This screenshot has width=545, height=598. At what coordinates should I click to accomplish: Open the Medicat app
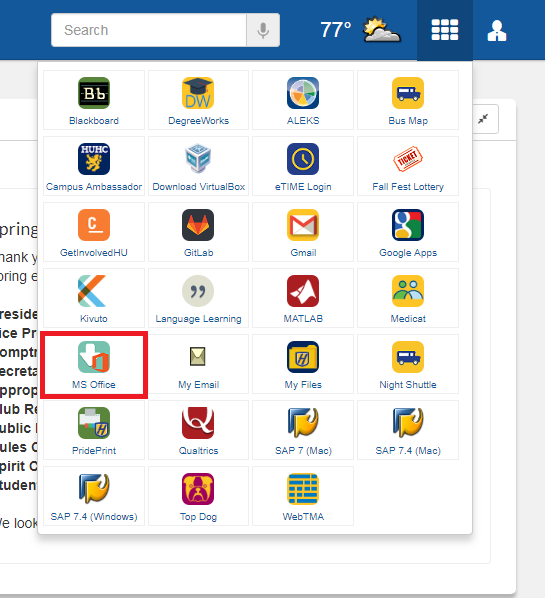[x=408, y=298]
